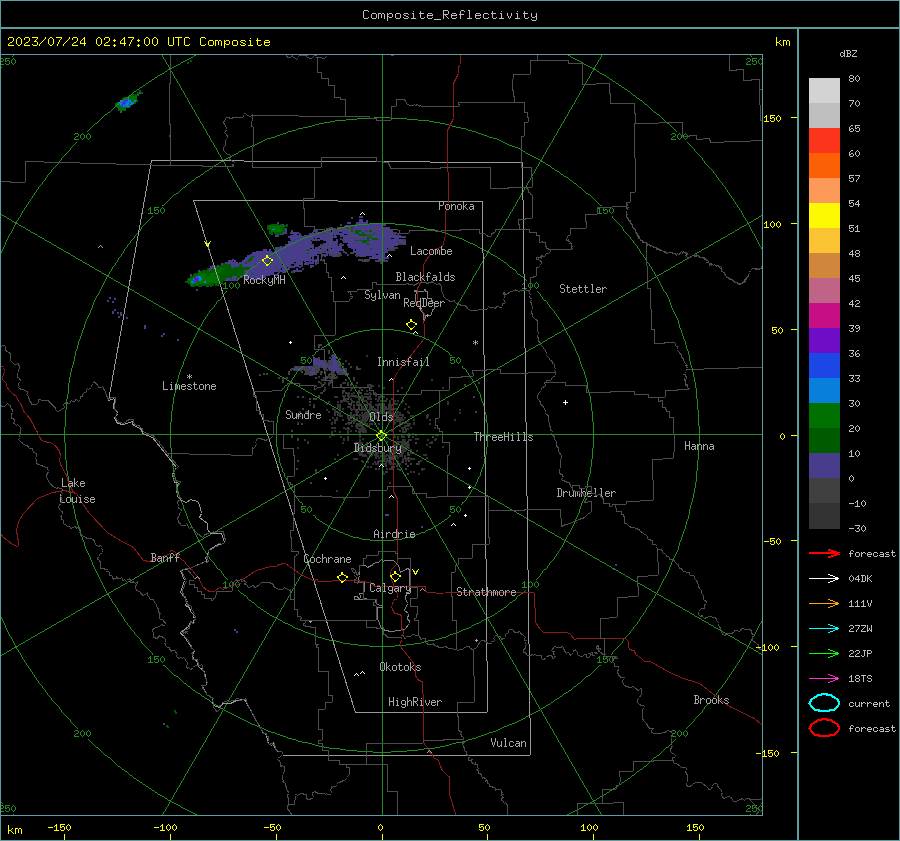900x841 pixels.
Task: Click the red forecast ellipse icon
Action: pyautogui.click(x=824, y=727)
